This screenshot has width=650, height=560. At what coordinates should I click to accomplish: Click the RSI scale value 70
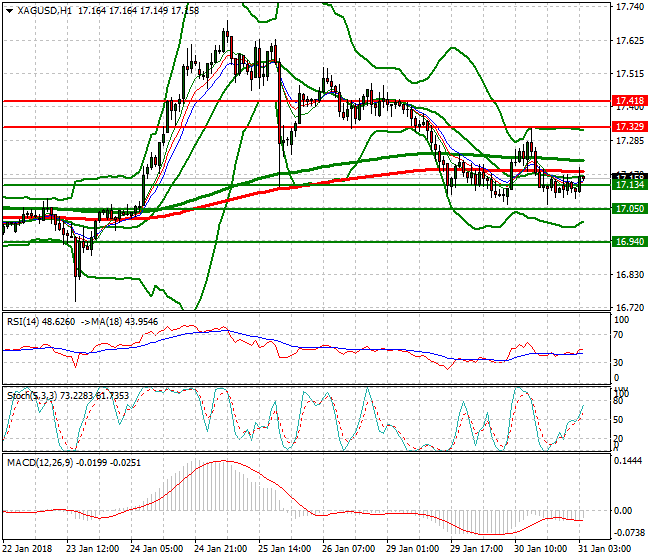pyautogui.click(x=618, y=335)
